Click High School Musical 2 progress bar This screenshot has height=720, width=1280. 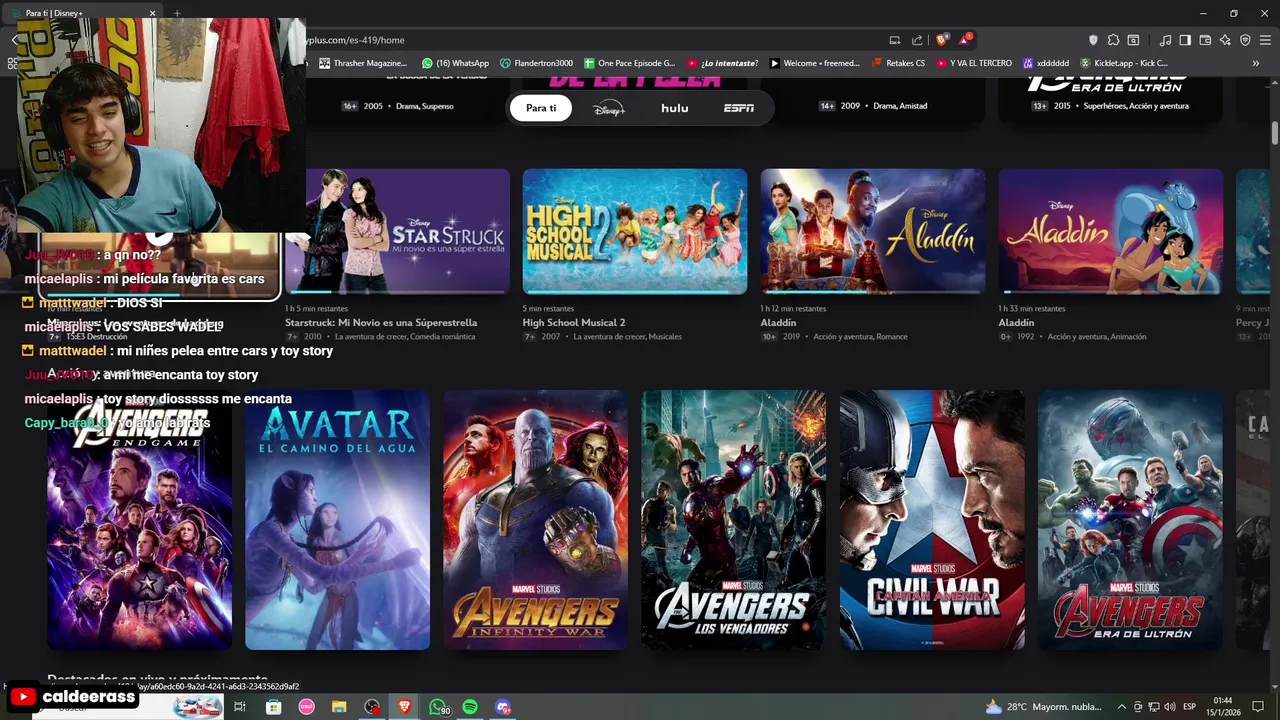coord(635,292)
